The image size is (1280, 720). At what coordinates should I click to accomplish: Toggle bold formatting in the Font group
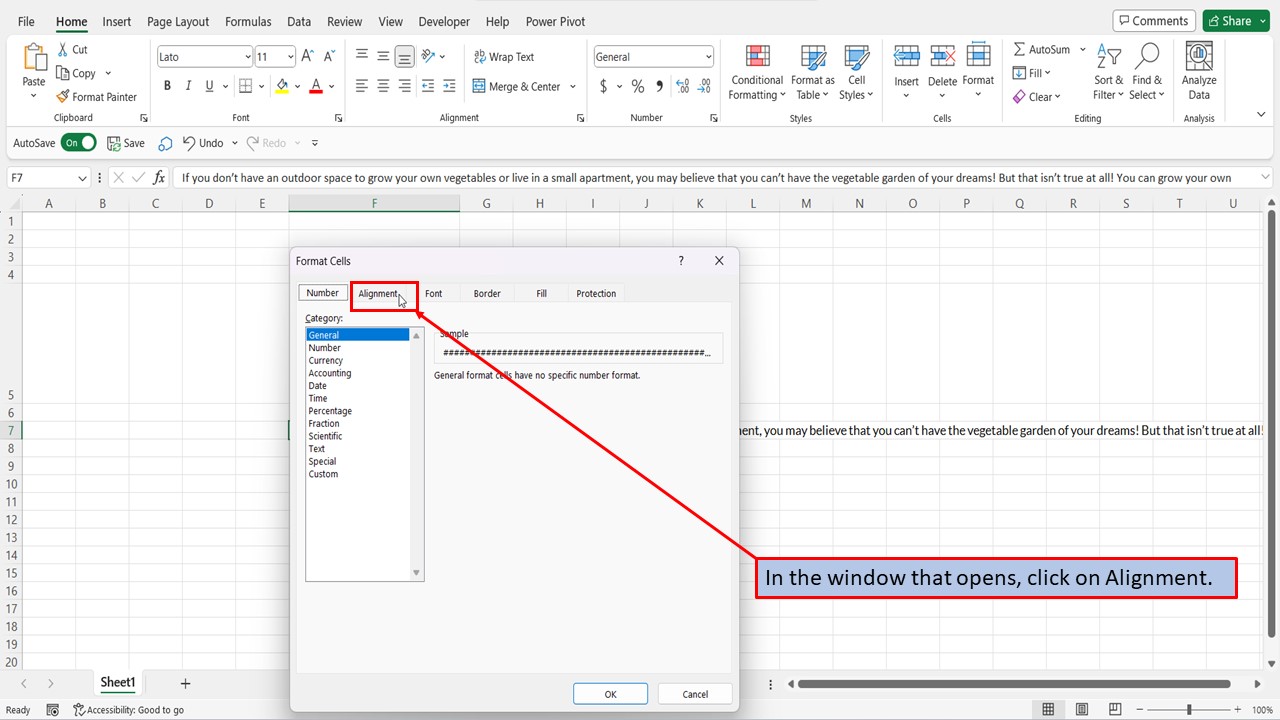pos(167,86)
